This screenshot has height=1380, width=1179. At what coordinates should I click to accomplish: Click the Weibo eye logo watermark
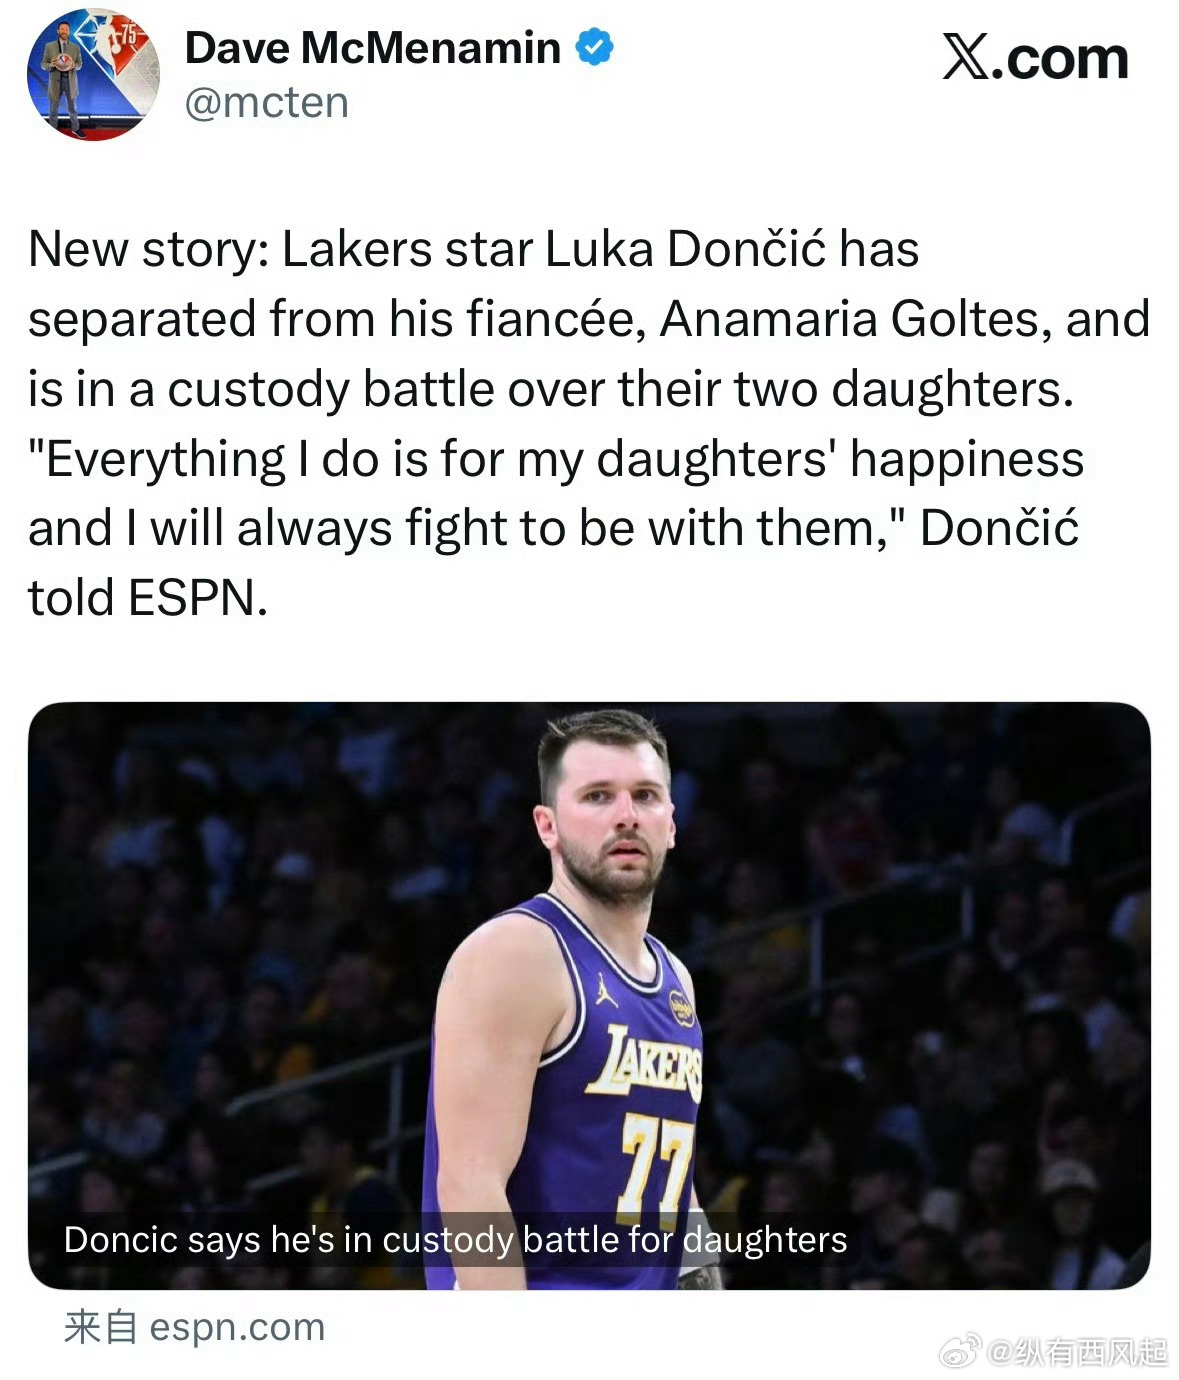pos(962,1352)
